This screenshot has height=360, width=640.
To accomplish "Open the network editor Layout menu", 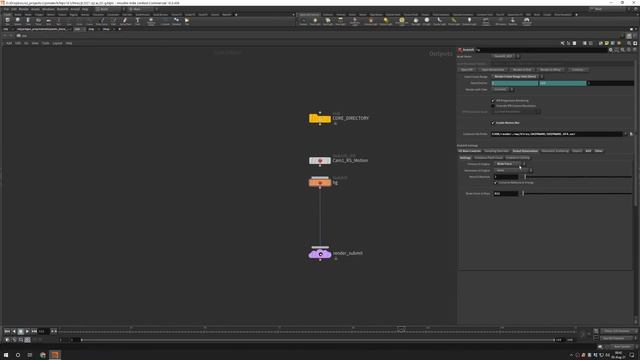I will (x=58, y=43).
